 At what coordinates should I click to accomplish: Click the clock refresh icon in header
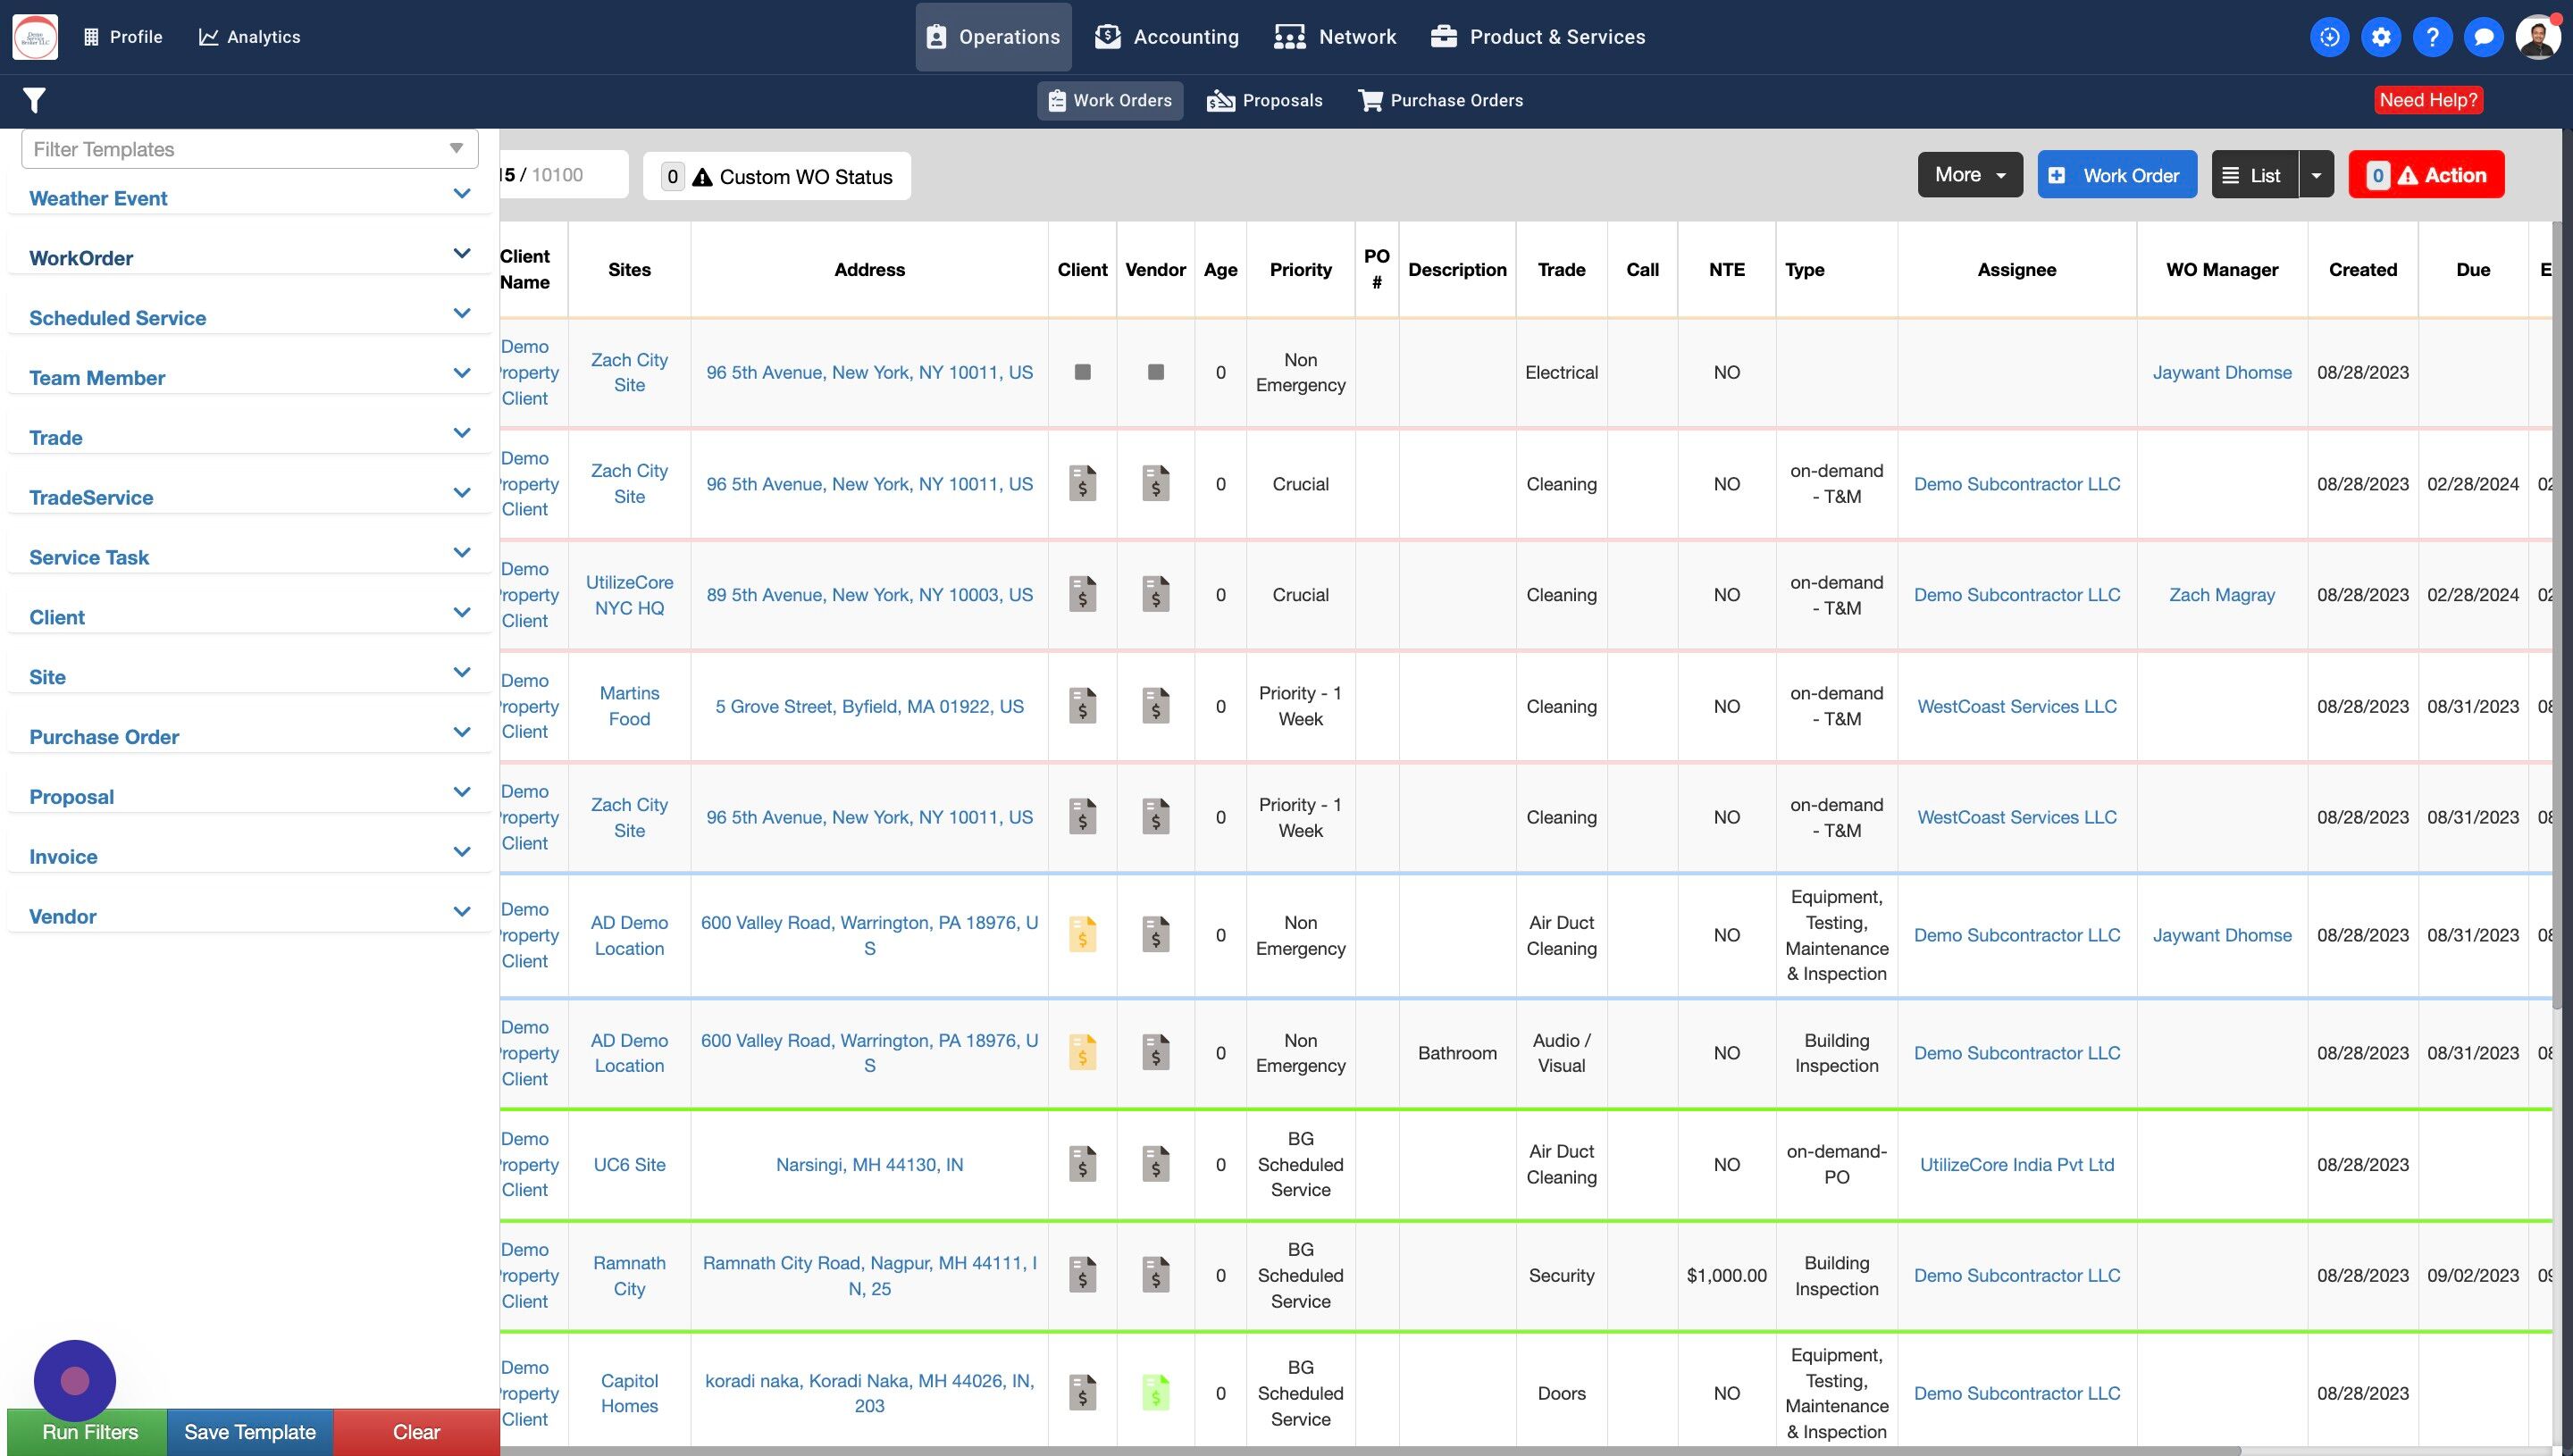tap(2329, 37)
